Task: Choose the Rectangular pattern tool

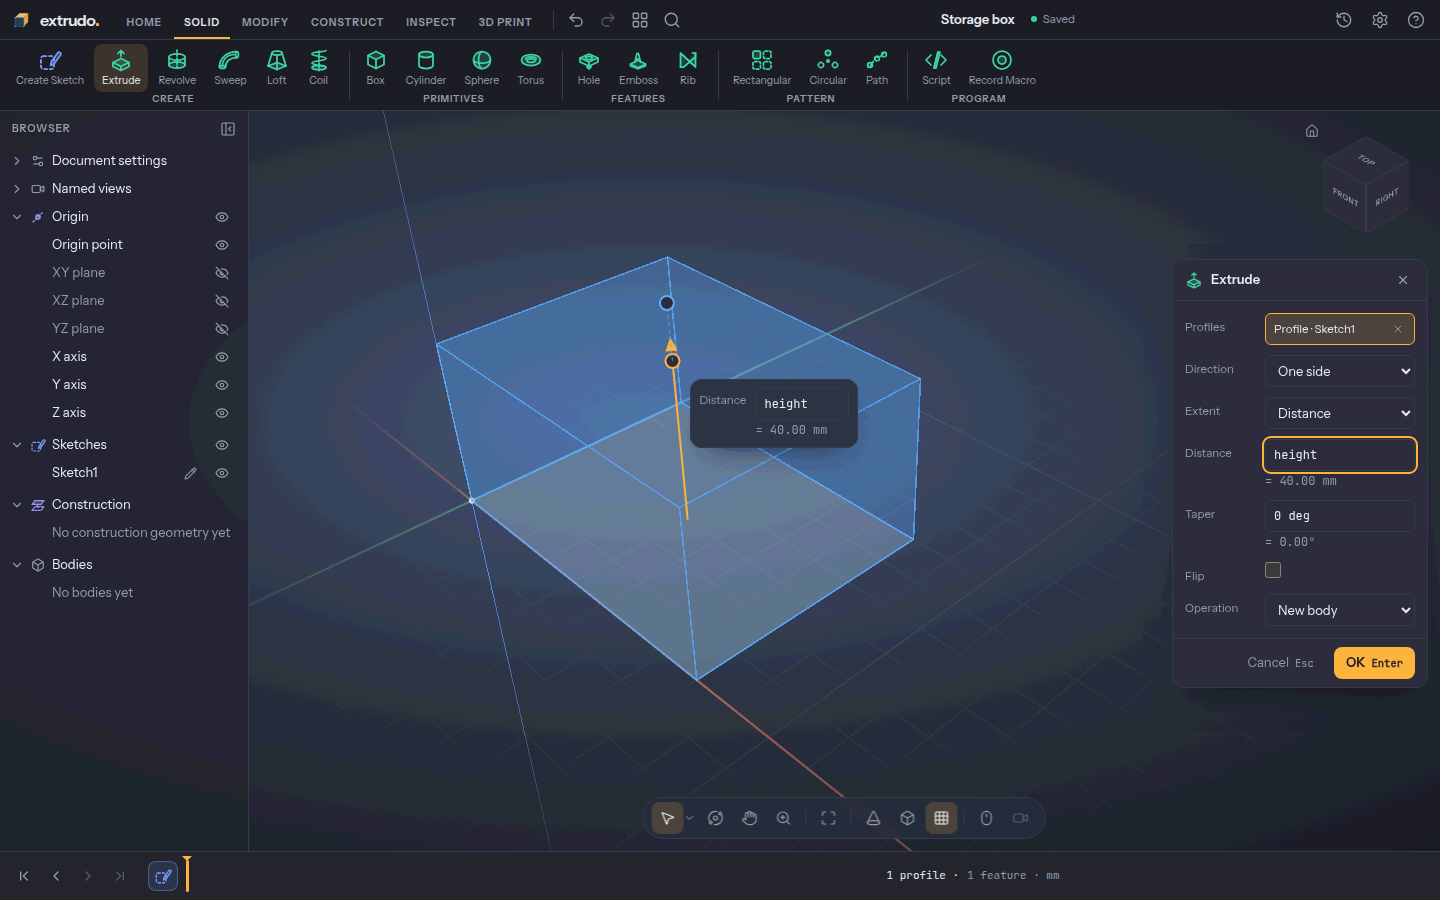Action: pyautogui.click(x=762, y=68)
